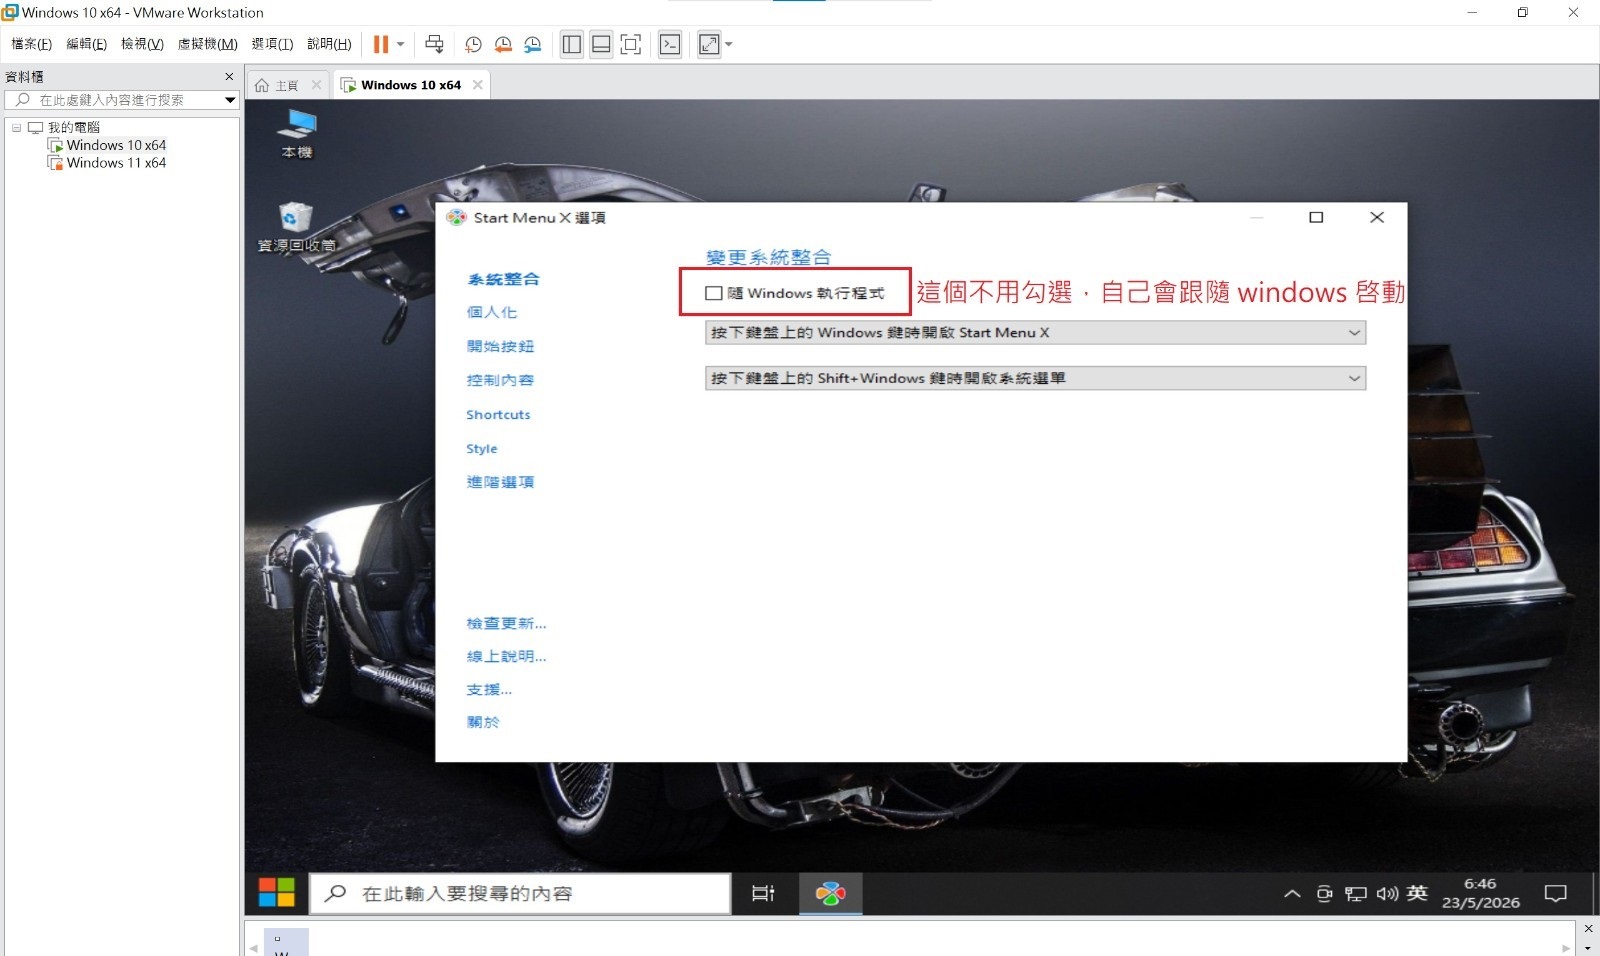Open the network tray icon
1600x956 pixels.
click(1355, 894)
